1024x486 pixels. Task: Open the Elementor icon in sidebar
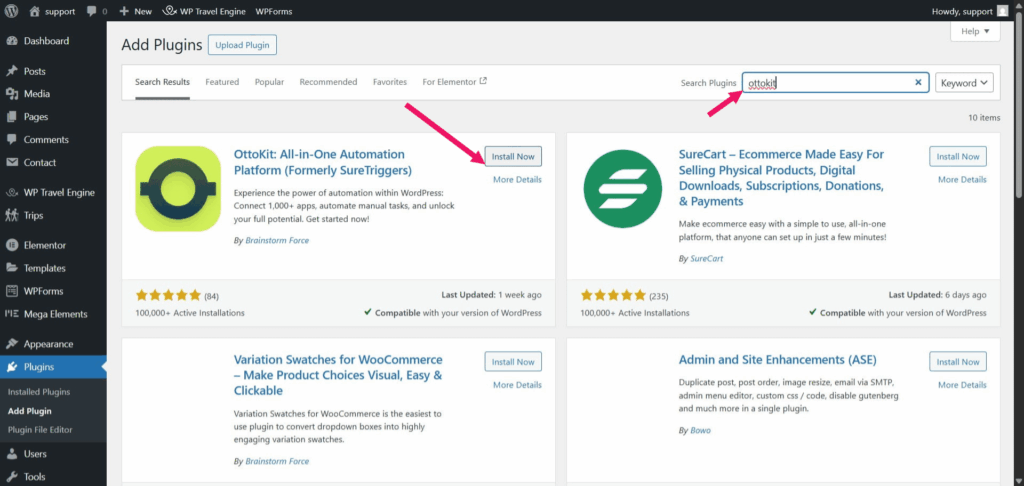pos(11,246)
